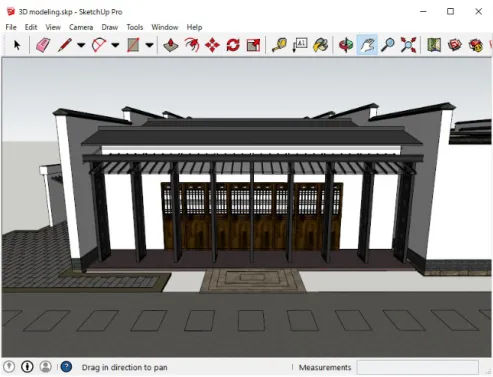This screenshot has width=493, height=377.
Task: Select the Zoom magnifier tool
Action: [388, 45]
